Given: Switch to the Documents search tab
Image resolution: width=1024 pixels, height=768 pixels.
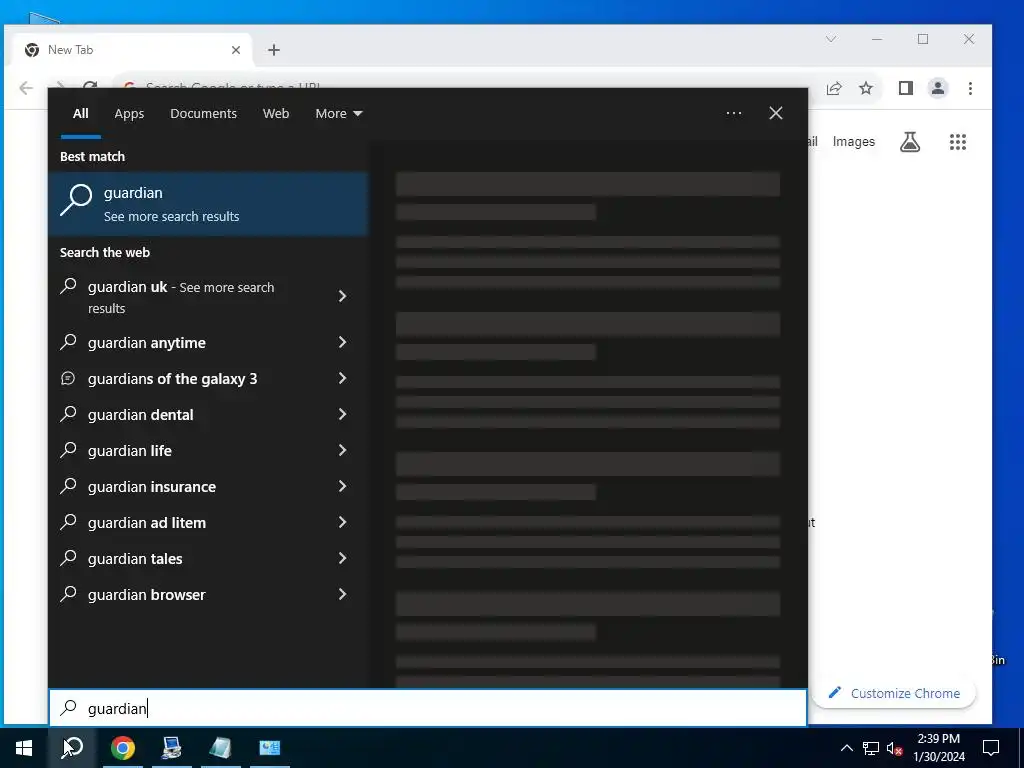Looking at the screenshot, I should tap(203, 114).
